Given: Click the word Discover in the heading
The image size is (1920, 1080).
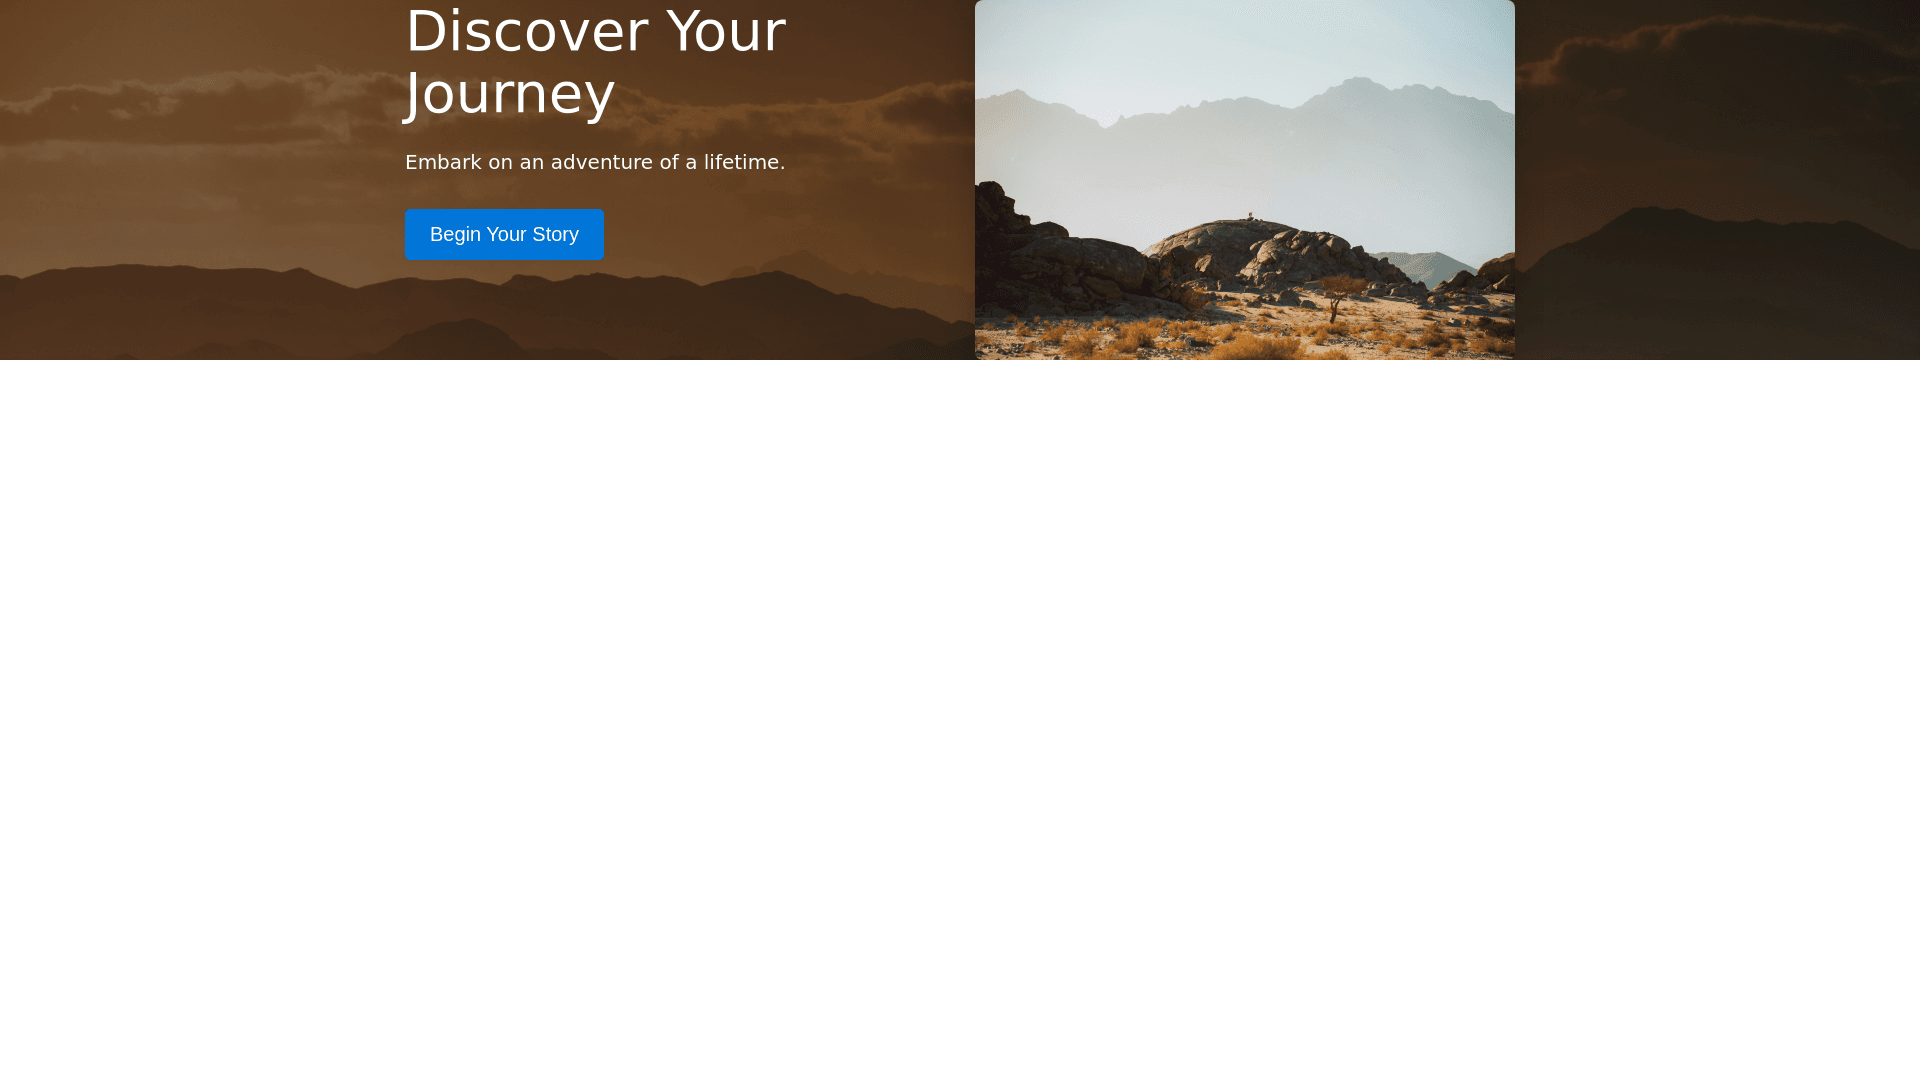Looking at the screenshot, I should tap(526, 32).
